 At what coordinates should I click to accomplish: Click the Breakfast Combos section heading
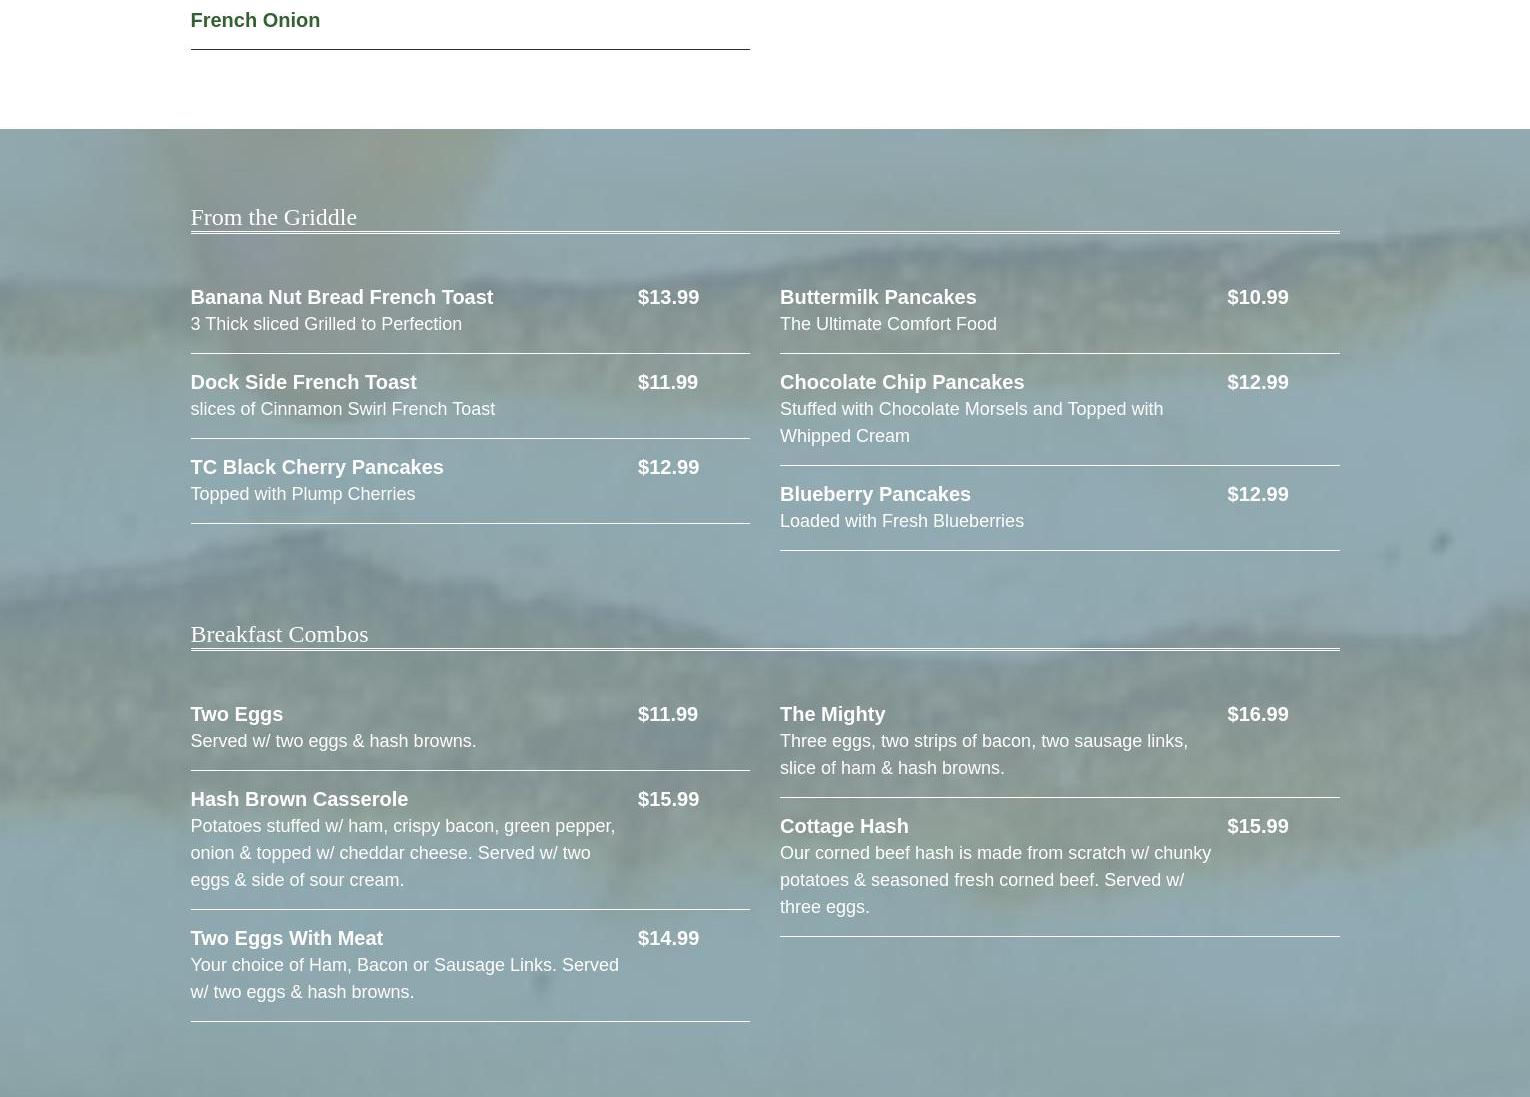(x=279, y=634)
